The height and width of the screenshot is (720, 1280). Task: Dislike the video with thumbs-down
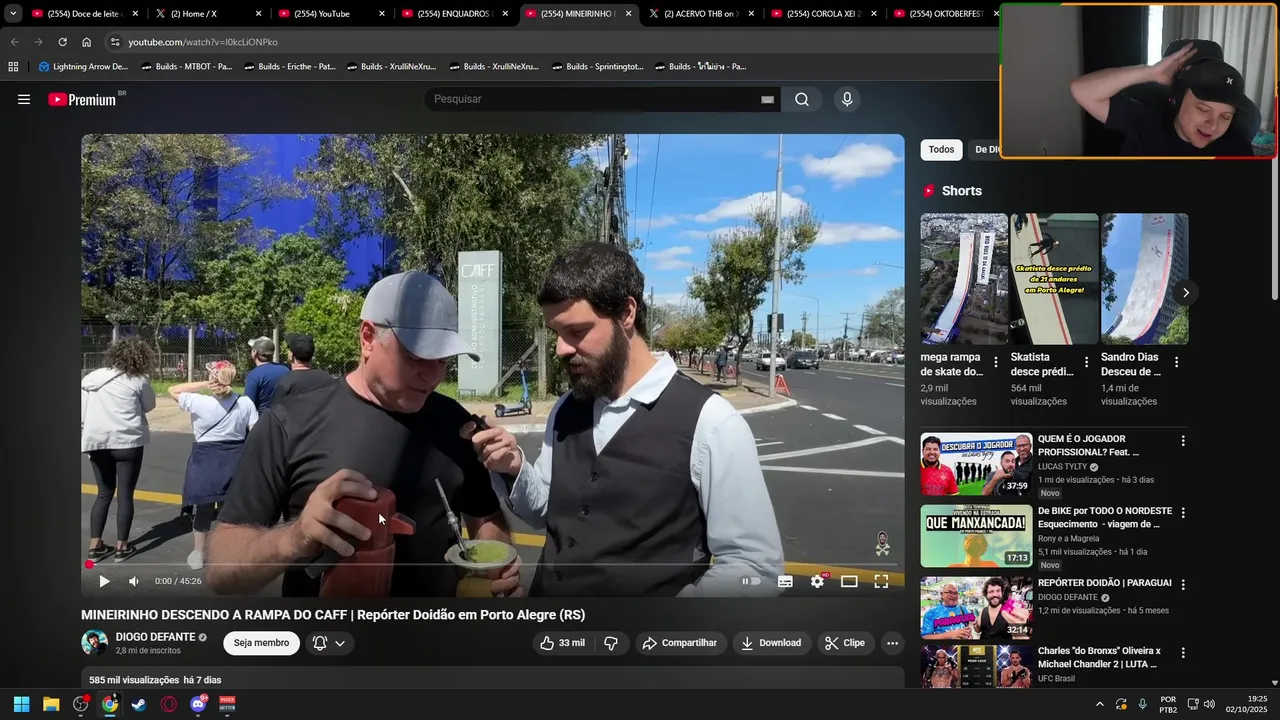point(611,643)
